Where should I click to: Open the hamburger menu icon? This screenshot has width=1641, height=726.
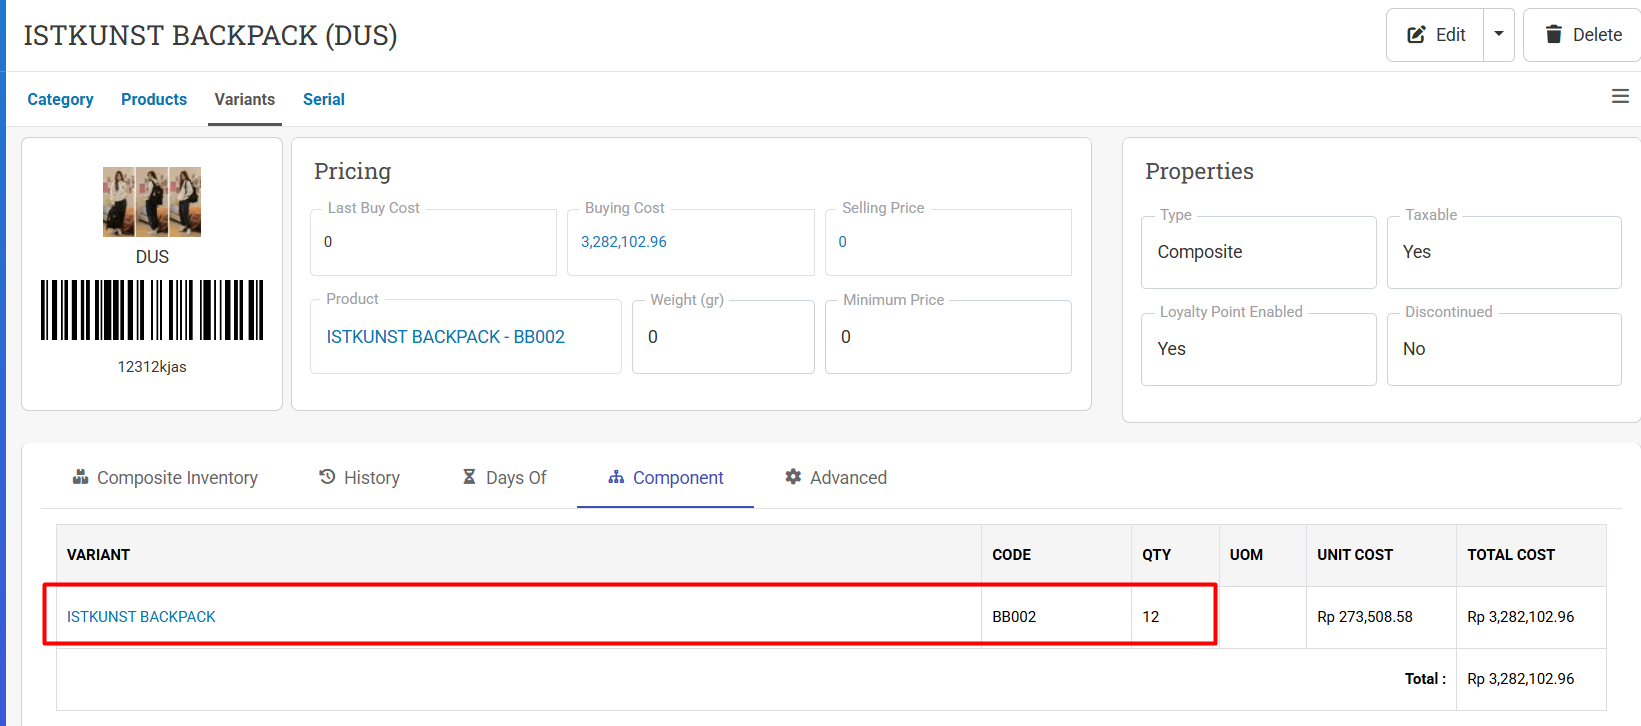pyautogui.click(x=1620, y=97)
